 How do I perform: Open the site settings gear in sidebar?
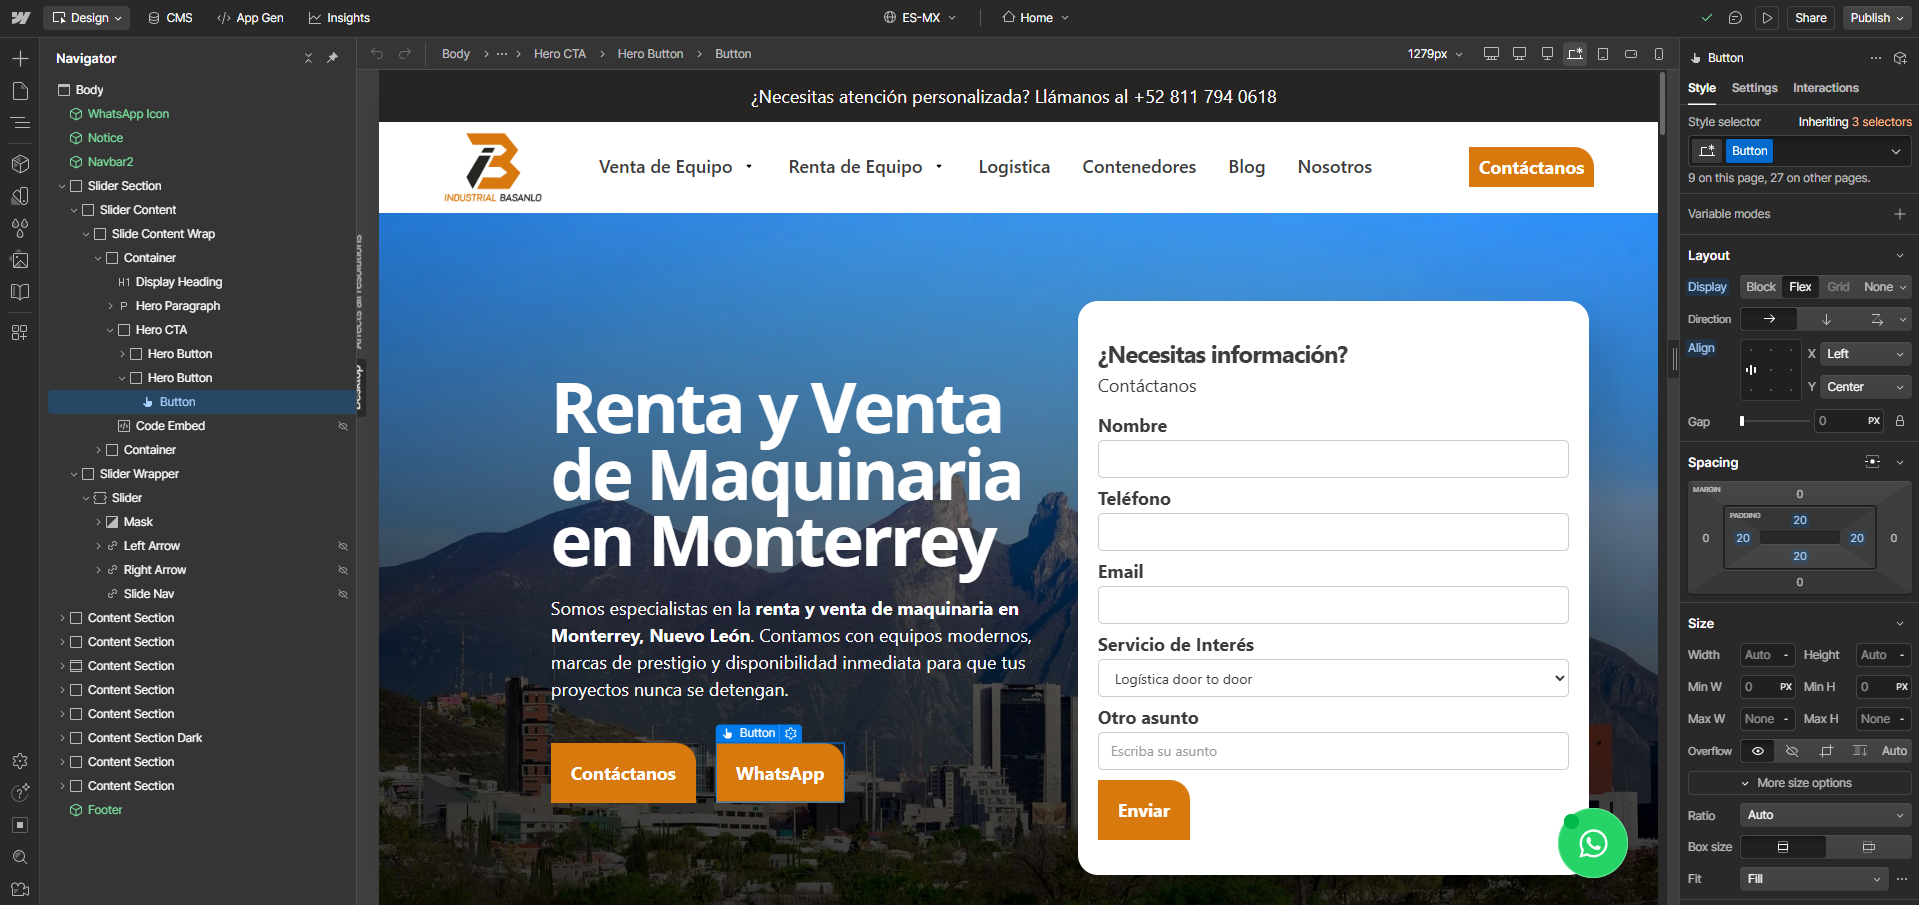tap(20, 761)
